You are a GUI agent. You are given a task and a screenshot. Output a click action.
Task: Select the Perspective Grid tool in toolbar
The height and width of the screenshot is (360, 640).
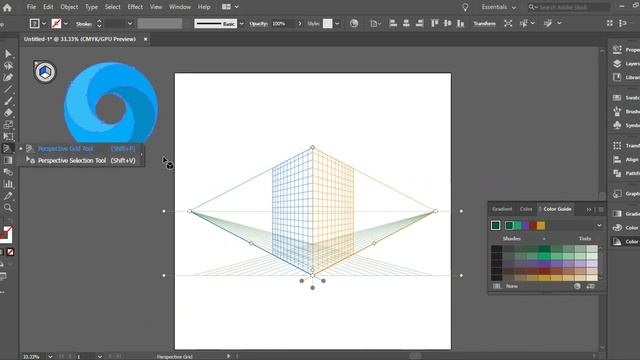(x=7, y=148)
